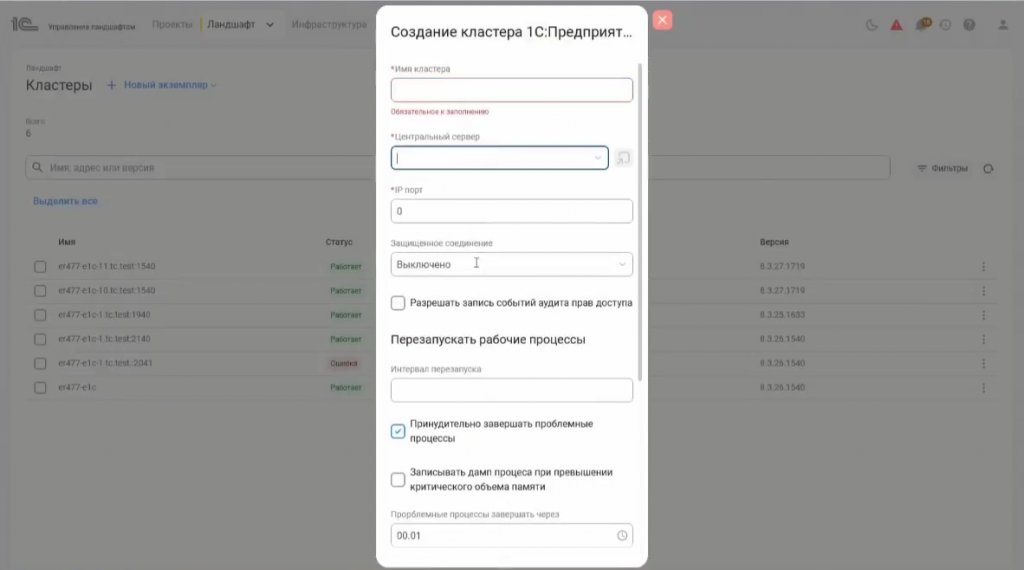Click the icon button next to Центральный сервер field
The image size is (1024, 570).
(623, 158)
